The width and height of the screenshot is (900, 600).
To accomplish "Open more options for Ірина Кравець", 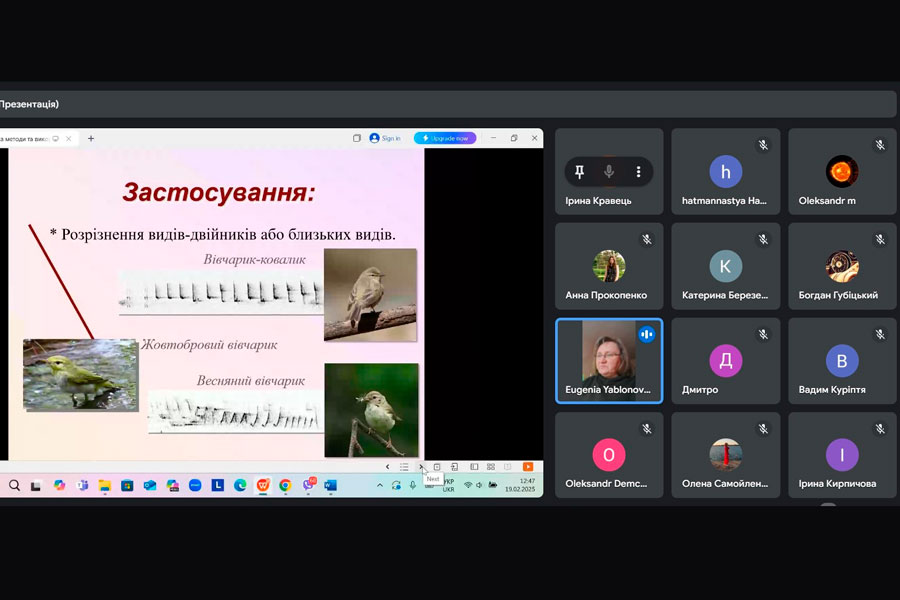I will click(x=638, y=172).
